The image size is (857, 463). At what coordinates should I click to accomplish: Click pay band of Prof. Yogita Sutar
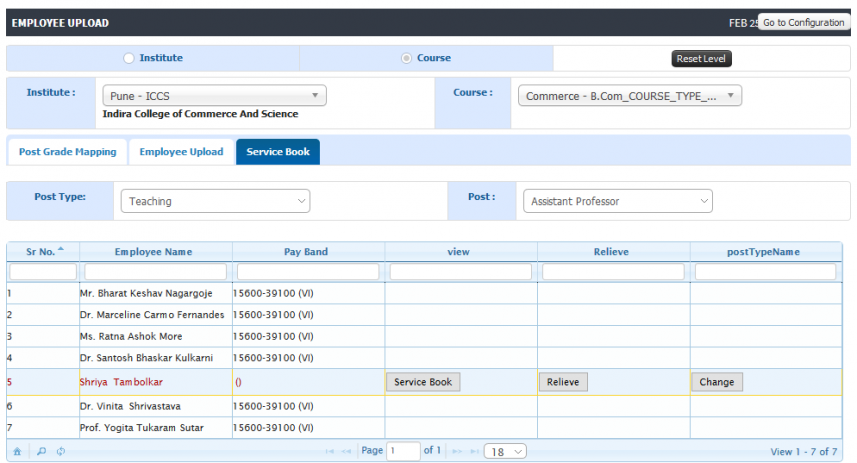click(273, 427)
